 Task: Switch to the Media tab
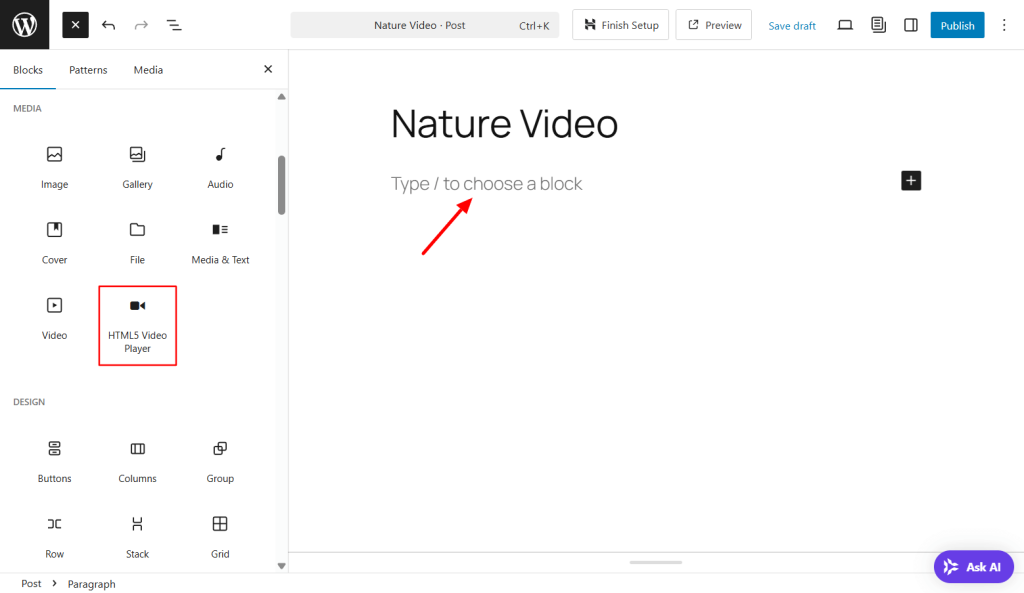coord(148,69)
